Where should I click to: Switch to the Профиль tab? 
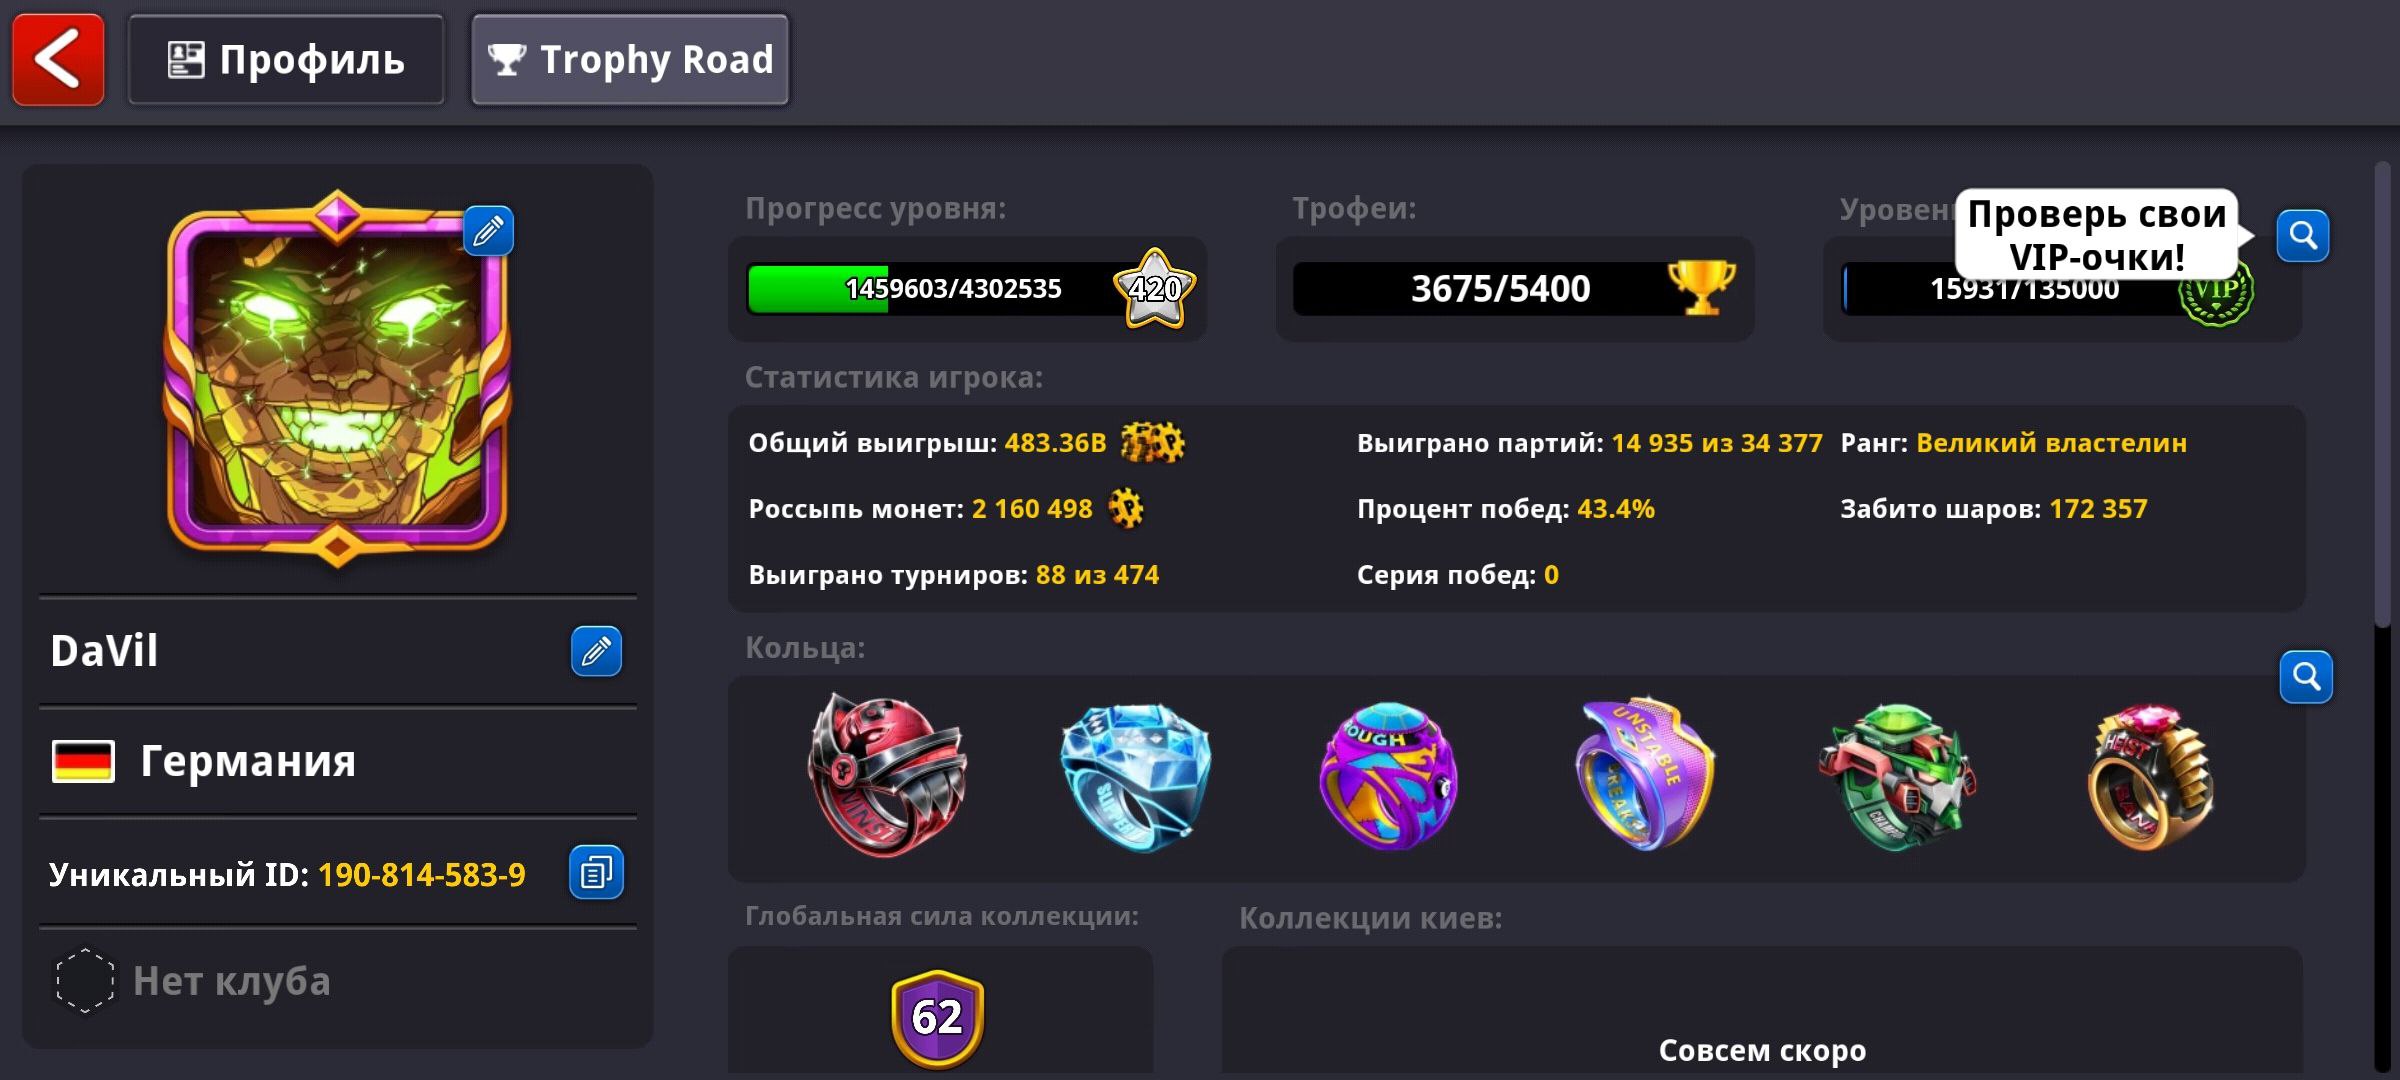click(286, 60)
